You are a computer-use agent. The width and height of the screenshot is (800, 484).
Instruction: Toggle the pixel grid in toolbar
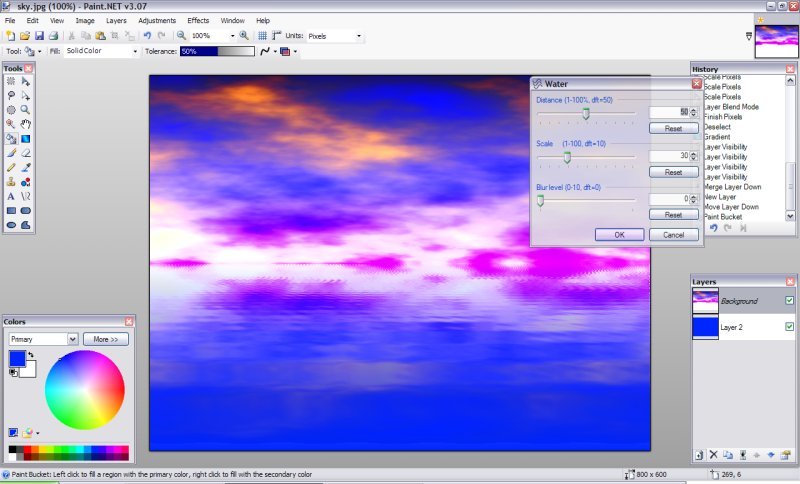263,36
